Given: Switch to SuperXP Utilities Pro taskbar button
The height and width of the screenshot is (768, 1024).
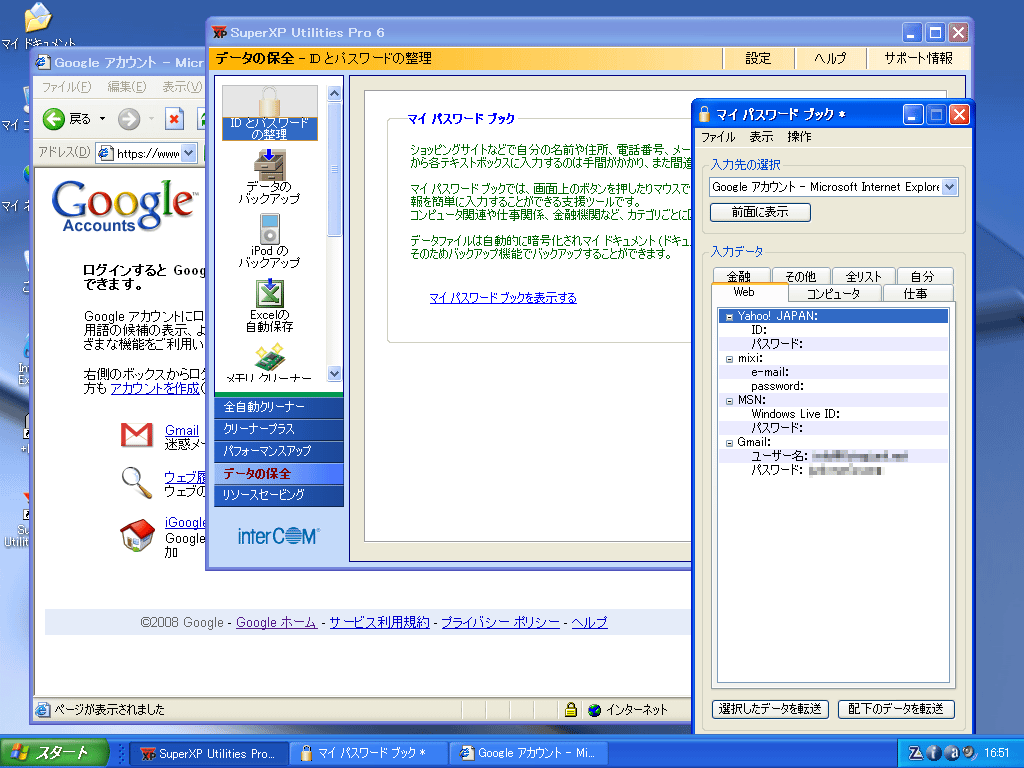Looking at the screenshot, I should pos(207,753).
